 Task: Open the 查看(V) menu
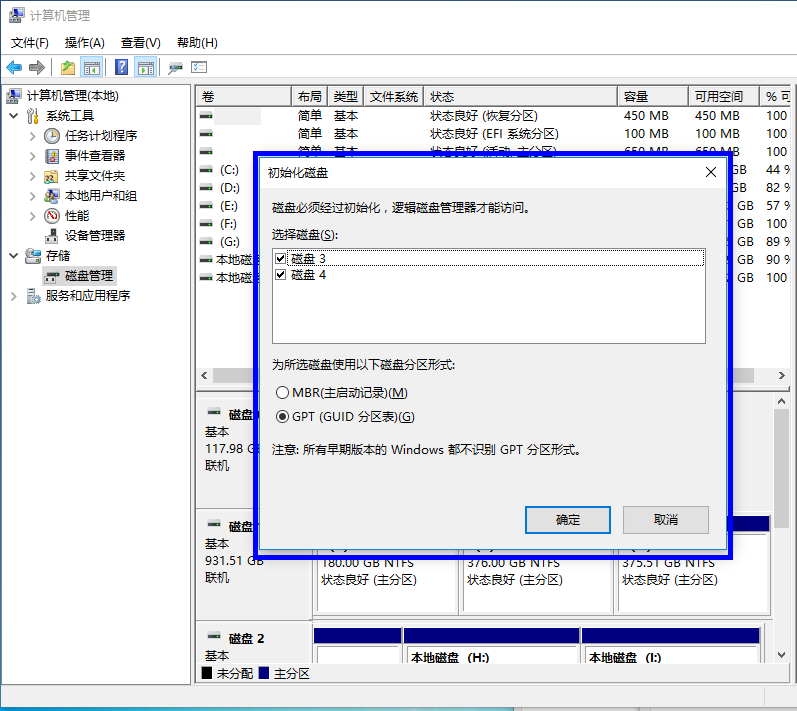point(141,43)
